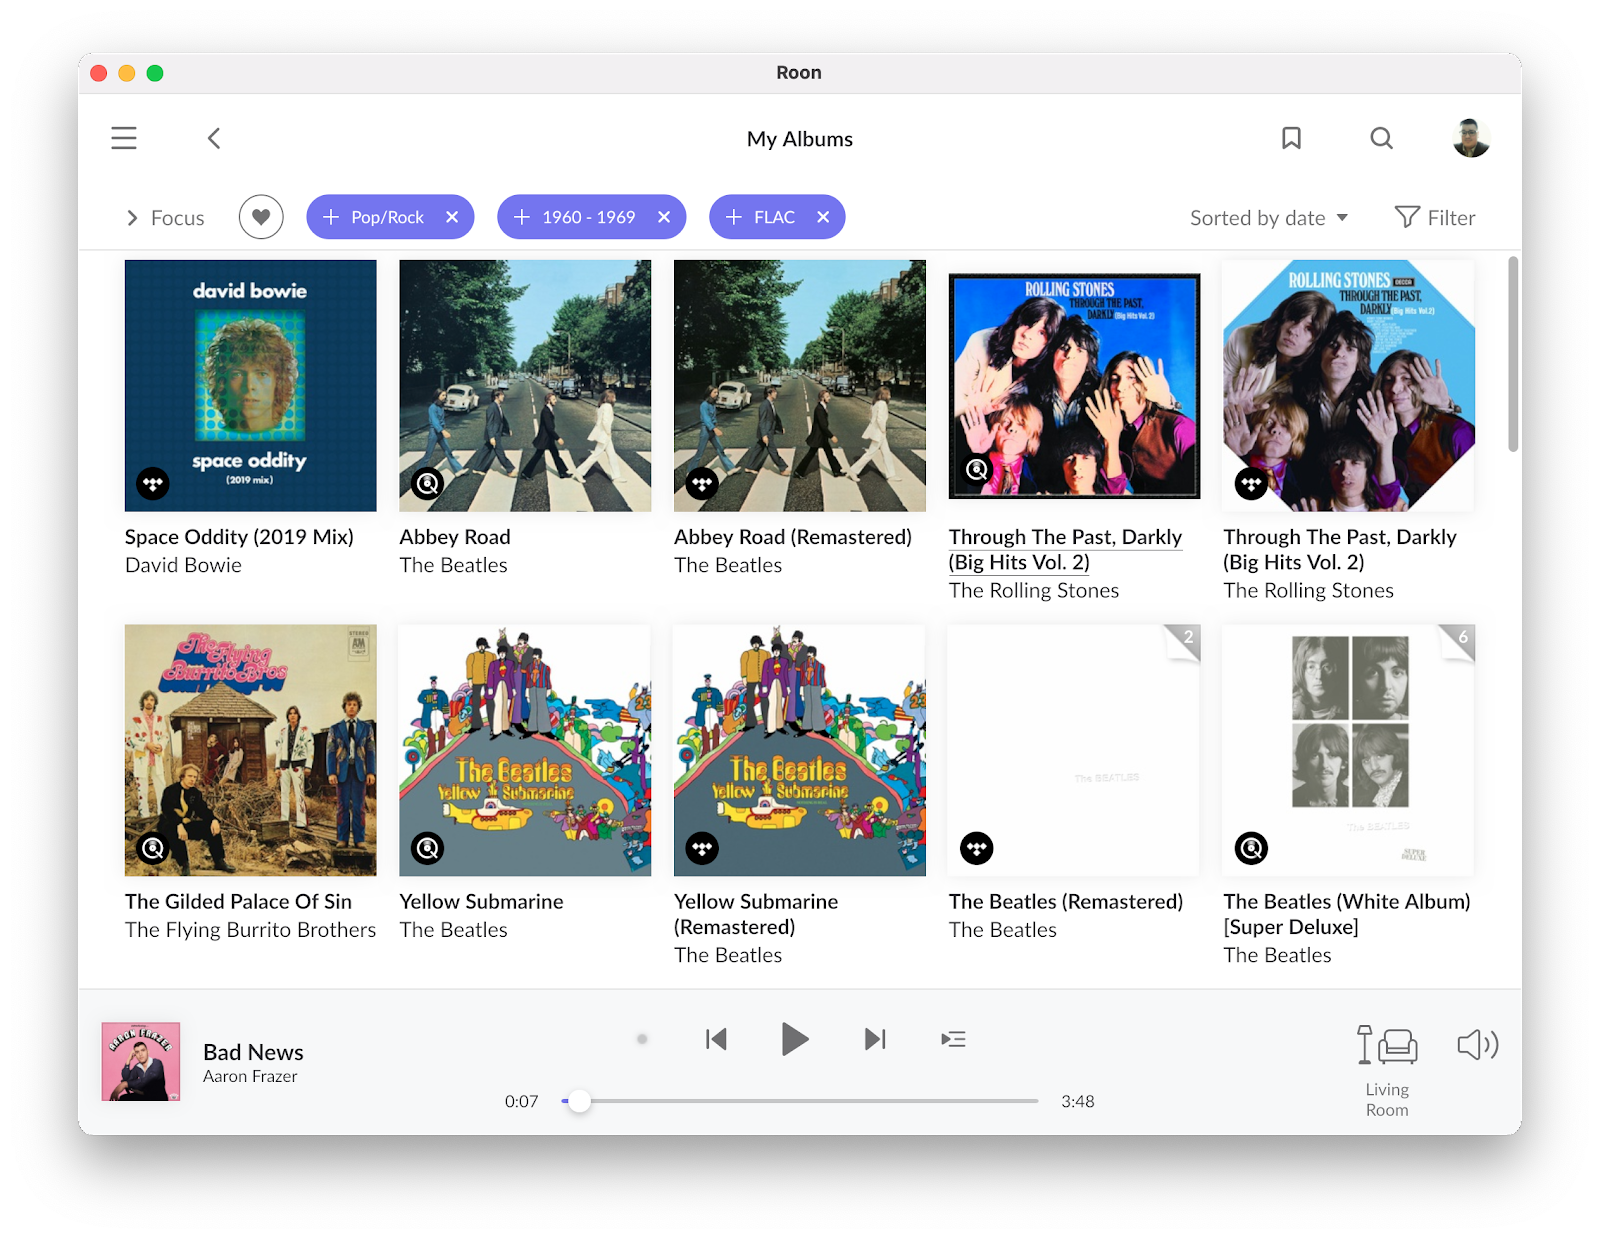Open Space Oddity album cover
The height and width of the screenshot is (1239, 1600).
[x=251, y=386]
